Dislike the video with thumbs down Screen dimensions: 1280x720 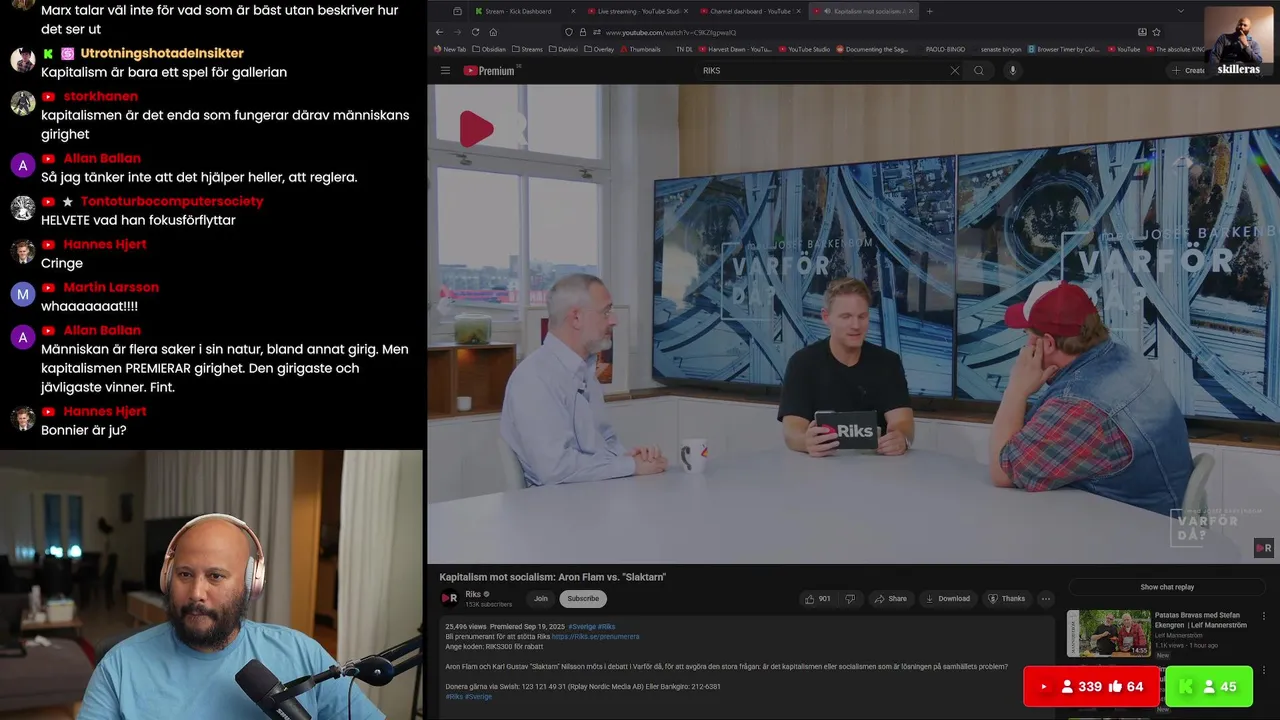[850, 599]
